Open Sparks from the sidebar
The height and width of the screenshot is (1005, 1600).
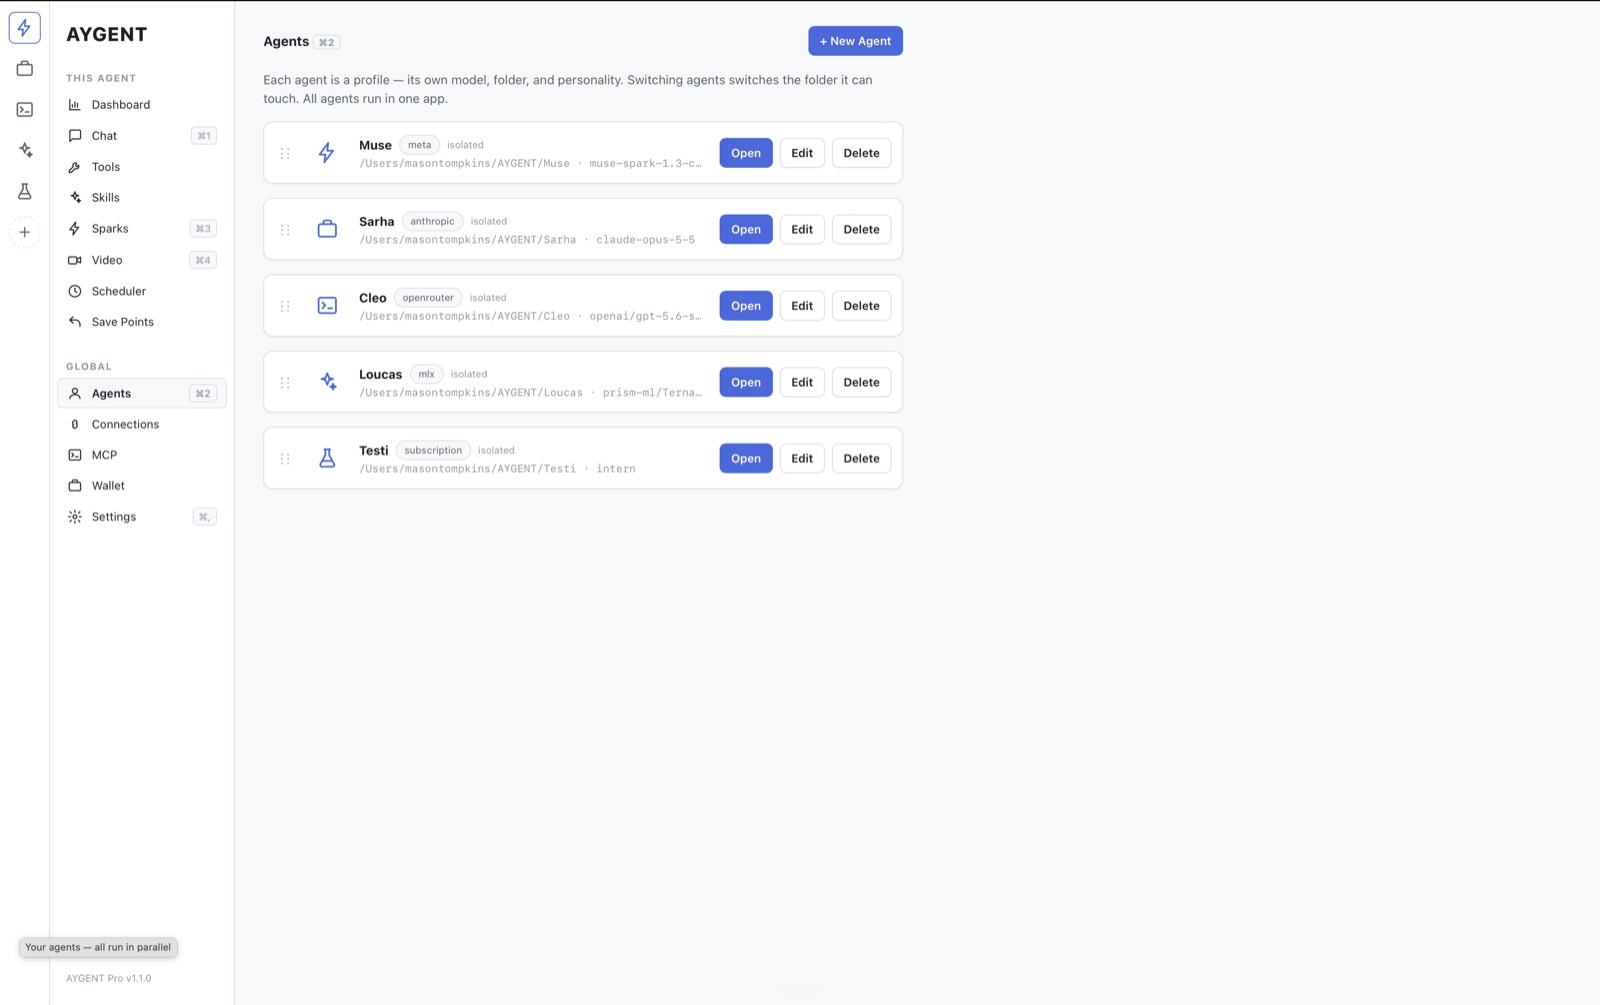[x=142, y=229]
